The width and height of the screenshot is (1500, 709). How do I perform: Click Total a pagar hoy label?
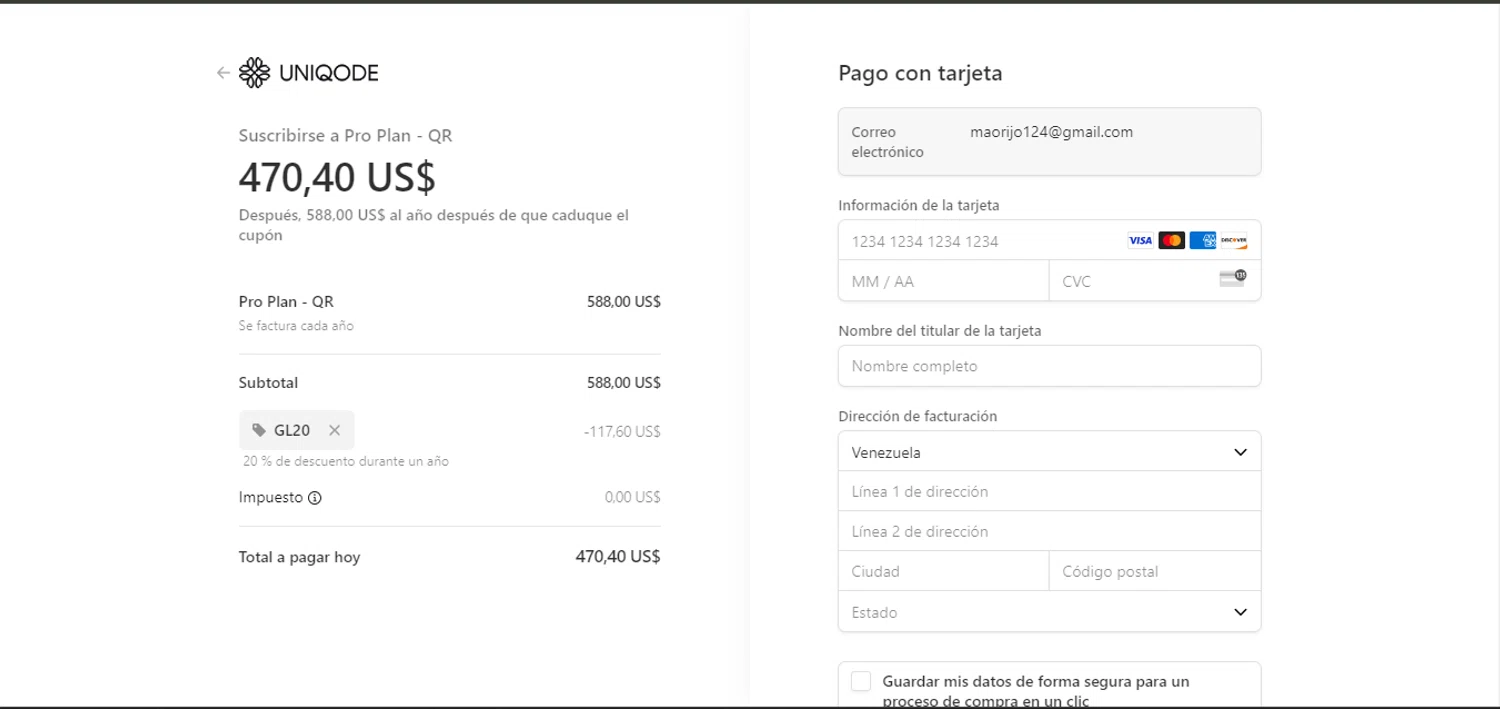(x=299, y=558)
